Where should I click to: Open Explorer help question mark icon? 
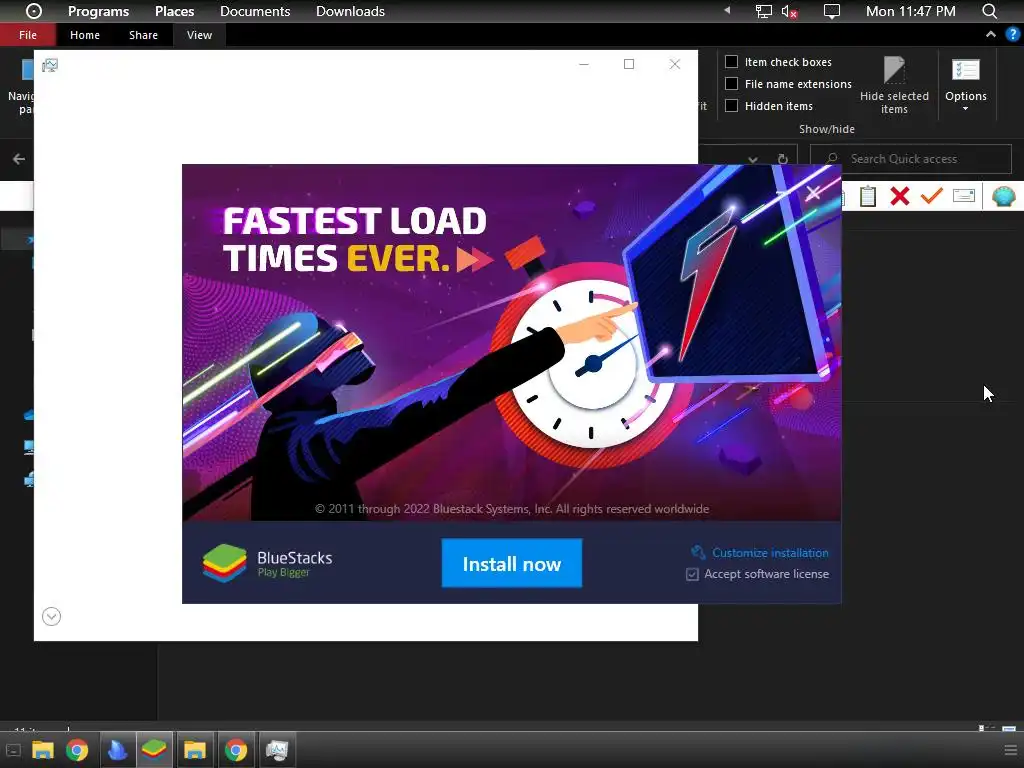tap(1012, 34)
